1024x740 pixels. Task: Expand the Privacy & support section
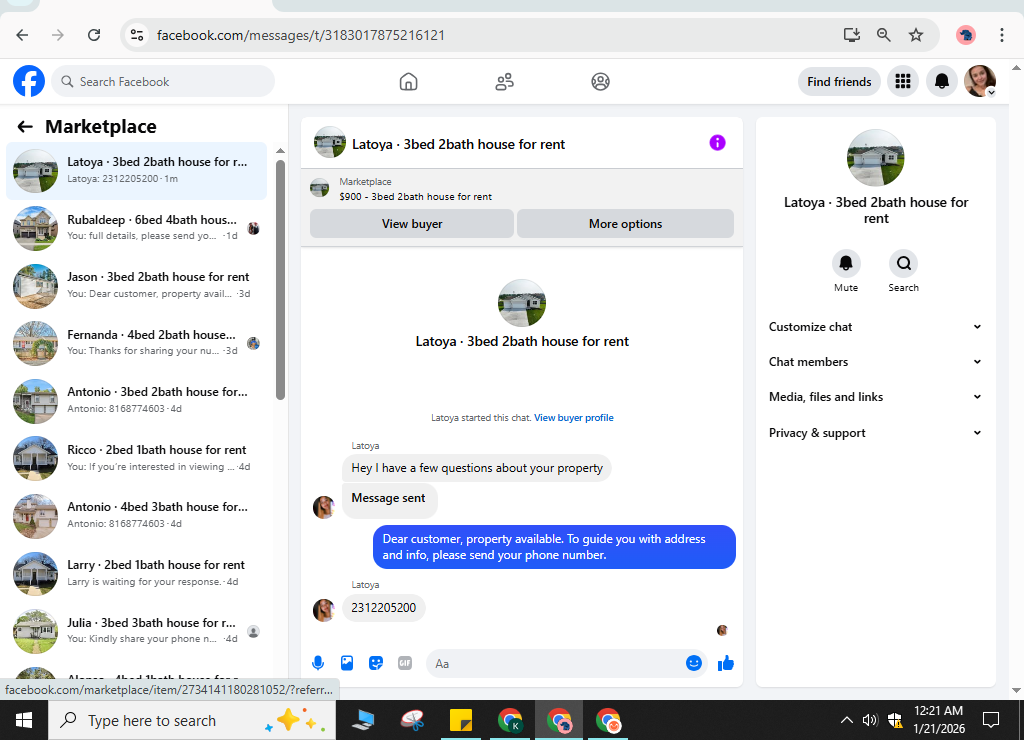[x=875, y=433]
